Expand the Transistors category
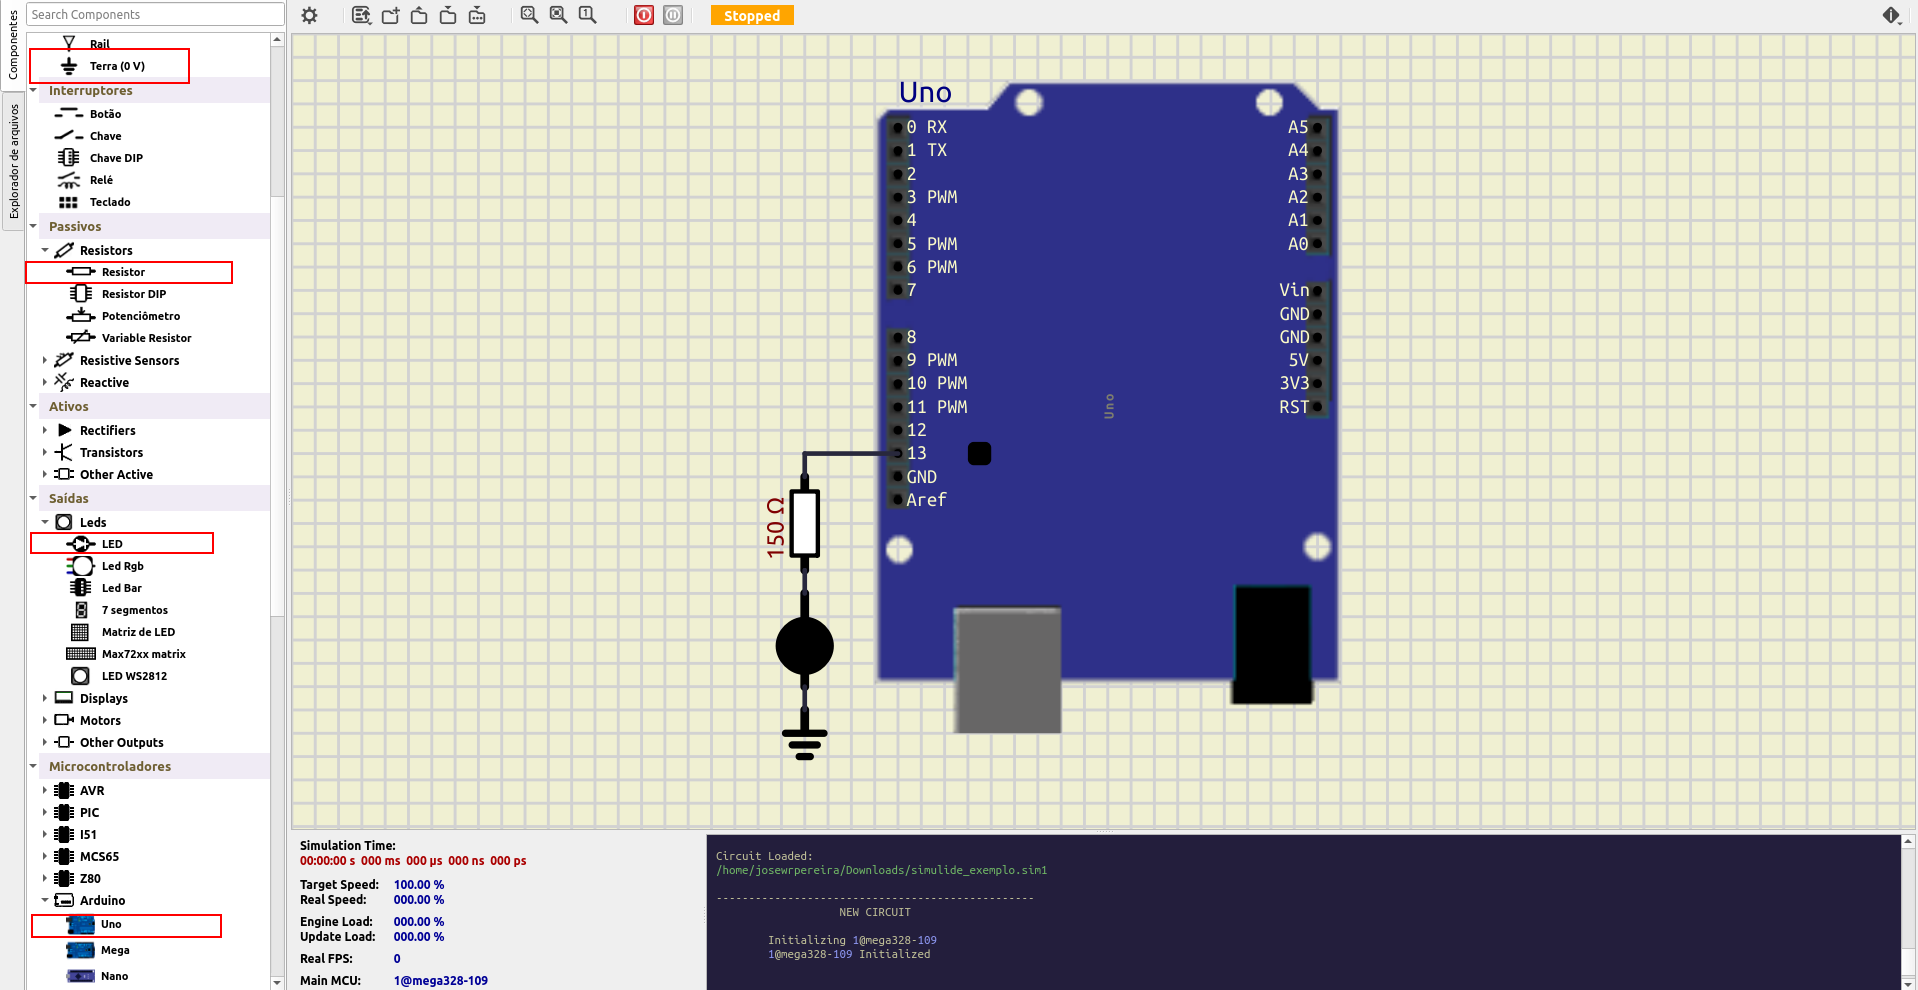 click(x=45, y=452)
